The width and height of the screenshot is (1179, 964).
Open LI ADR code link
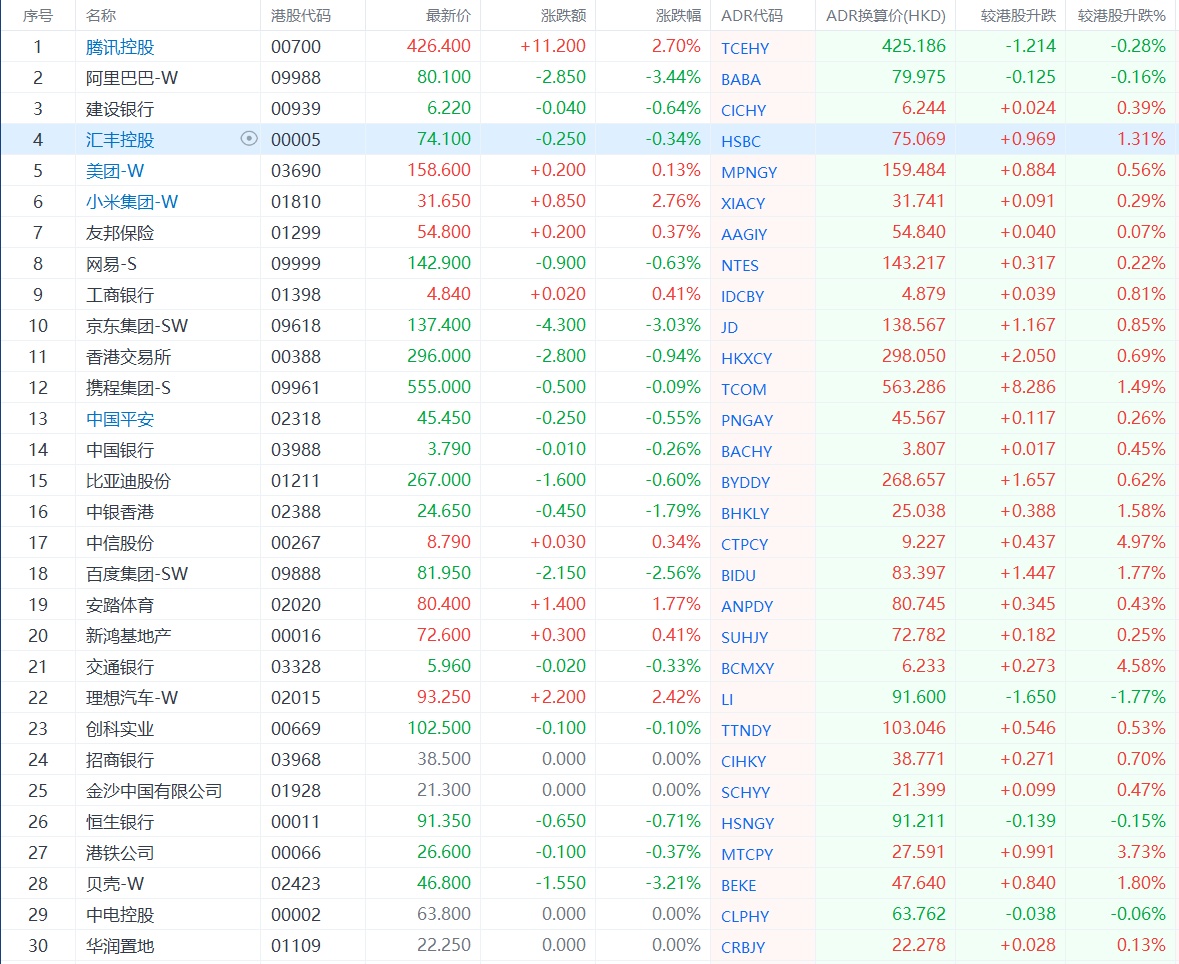(x=727, y=700)
